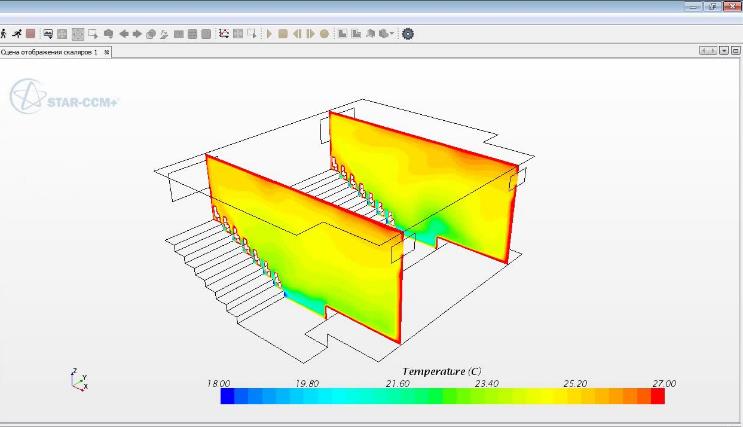Image resolution: width=743 pixels, height=427 pixels.
Task: Click the right arrow toolbar icon
Action: coord(137,33)
